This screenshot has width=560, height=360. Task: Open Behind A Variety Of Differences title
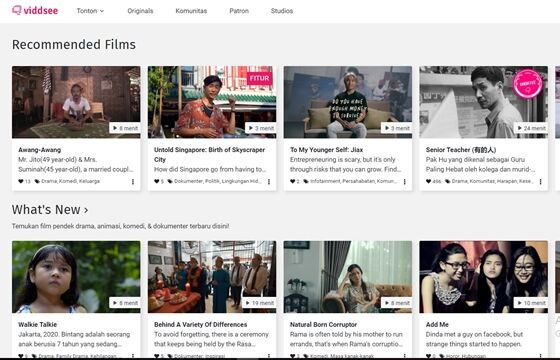[x=200, y=325]
